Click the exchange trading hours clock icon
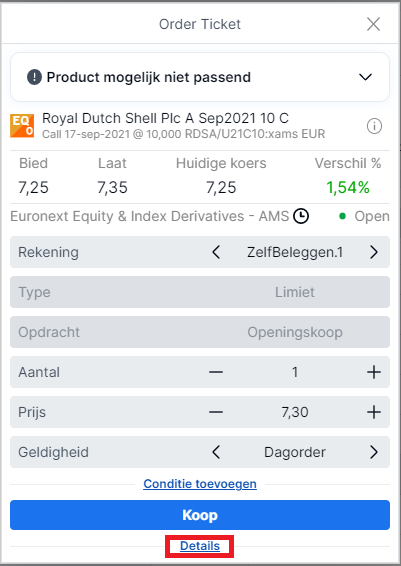The height and width of the screenshot is (566, 401). (301, 217)
